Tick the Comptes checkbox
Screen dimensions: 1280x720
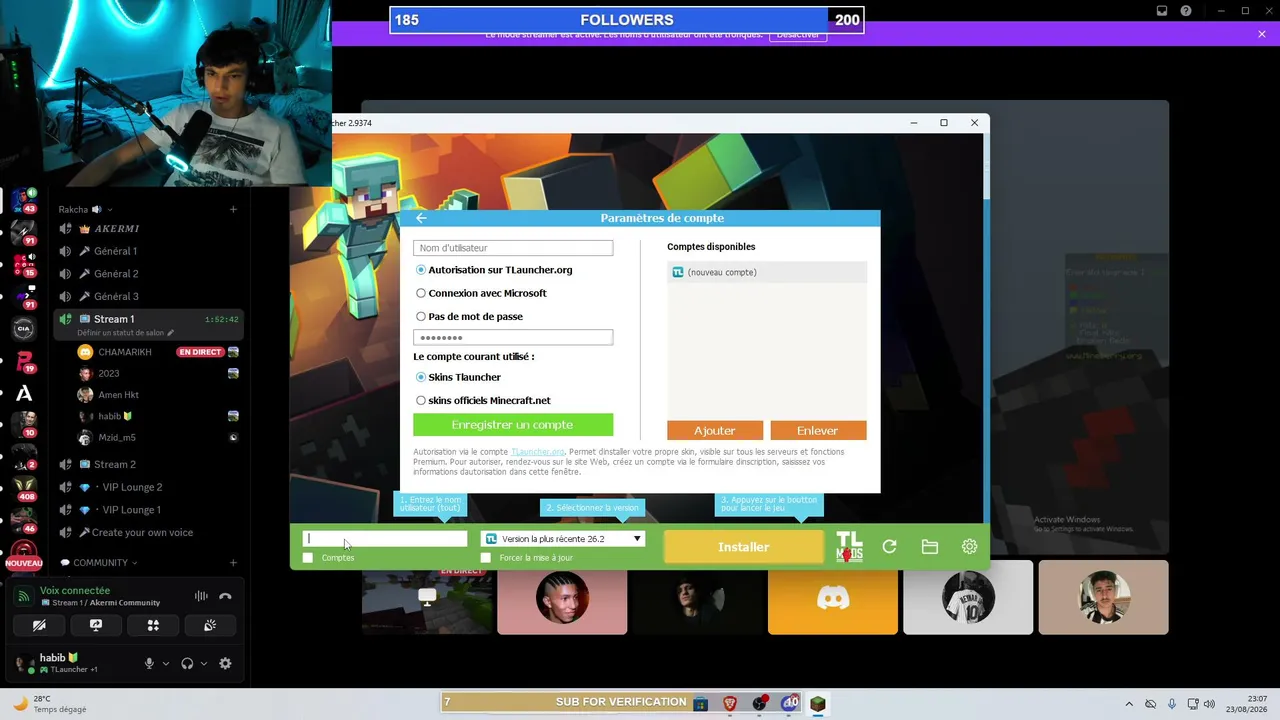[x=308, y=558]
